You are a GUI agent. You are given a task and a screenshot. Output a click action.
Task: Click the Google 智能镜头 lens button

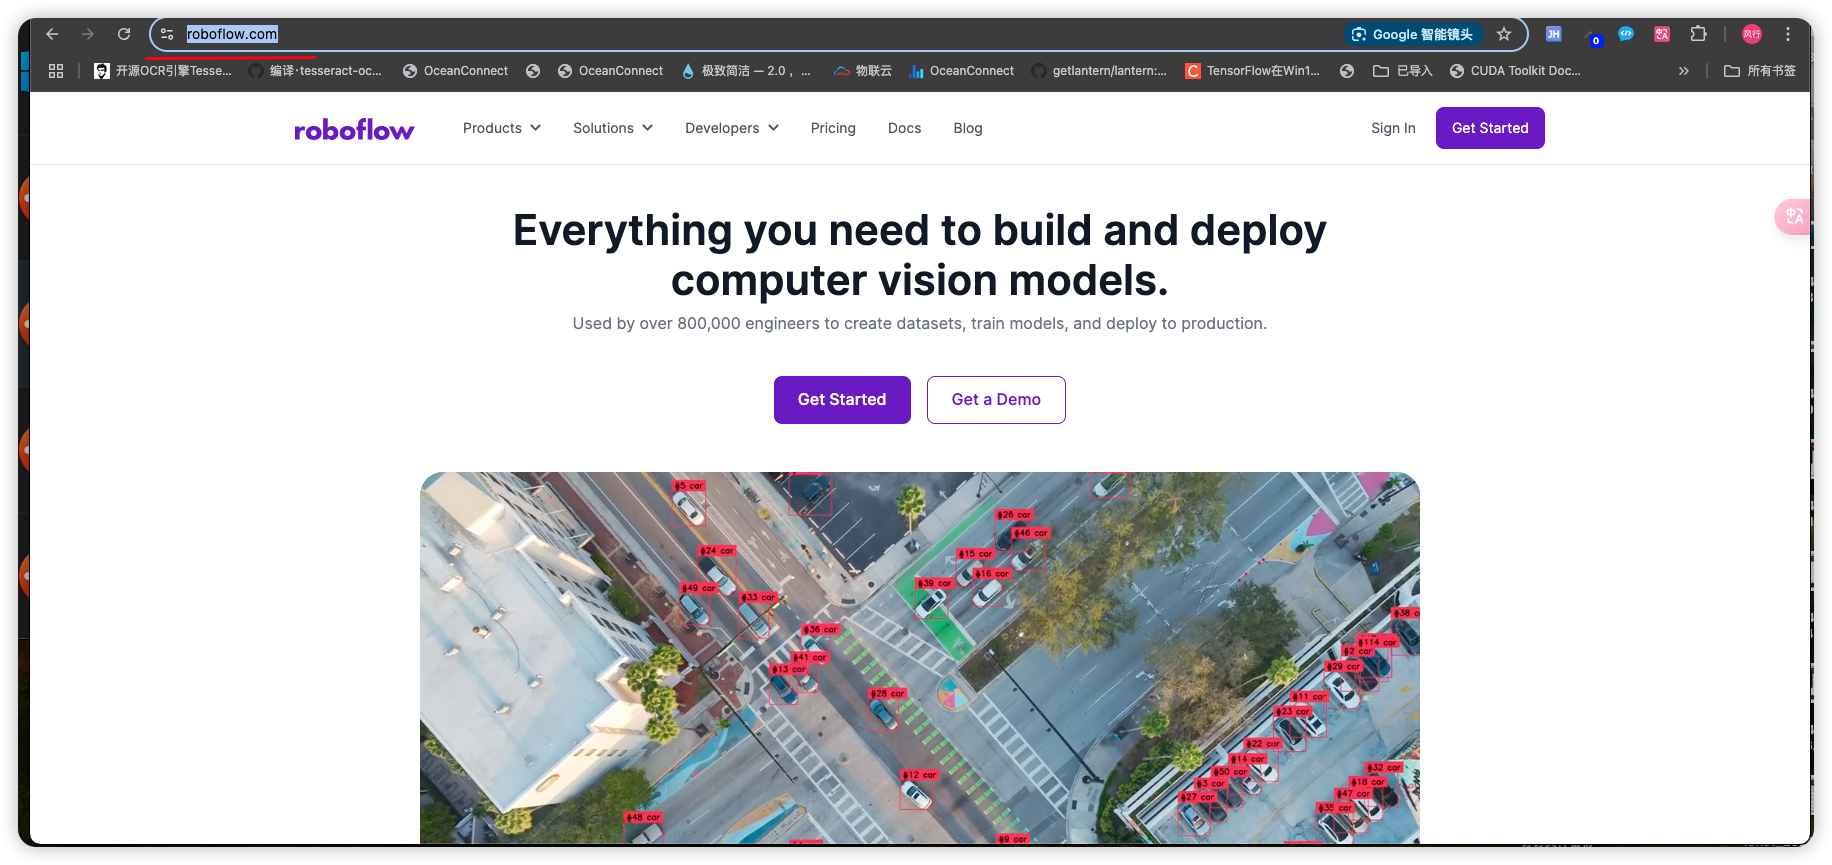tap(1412, 34)
